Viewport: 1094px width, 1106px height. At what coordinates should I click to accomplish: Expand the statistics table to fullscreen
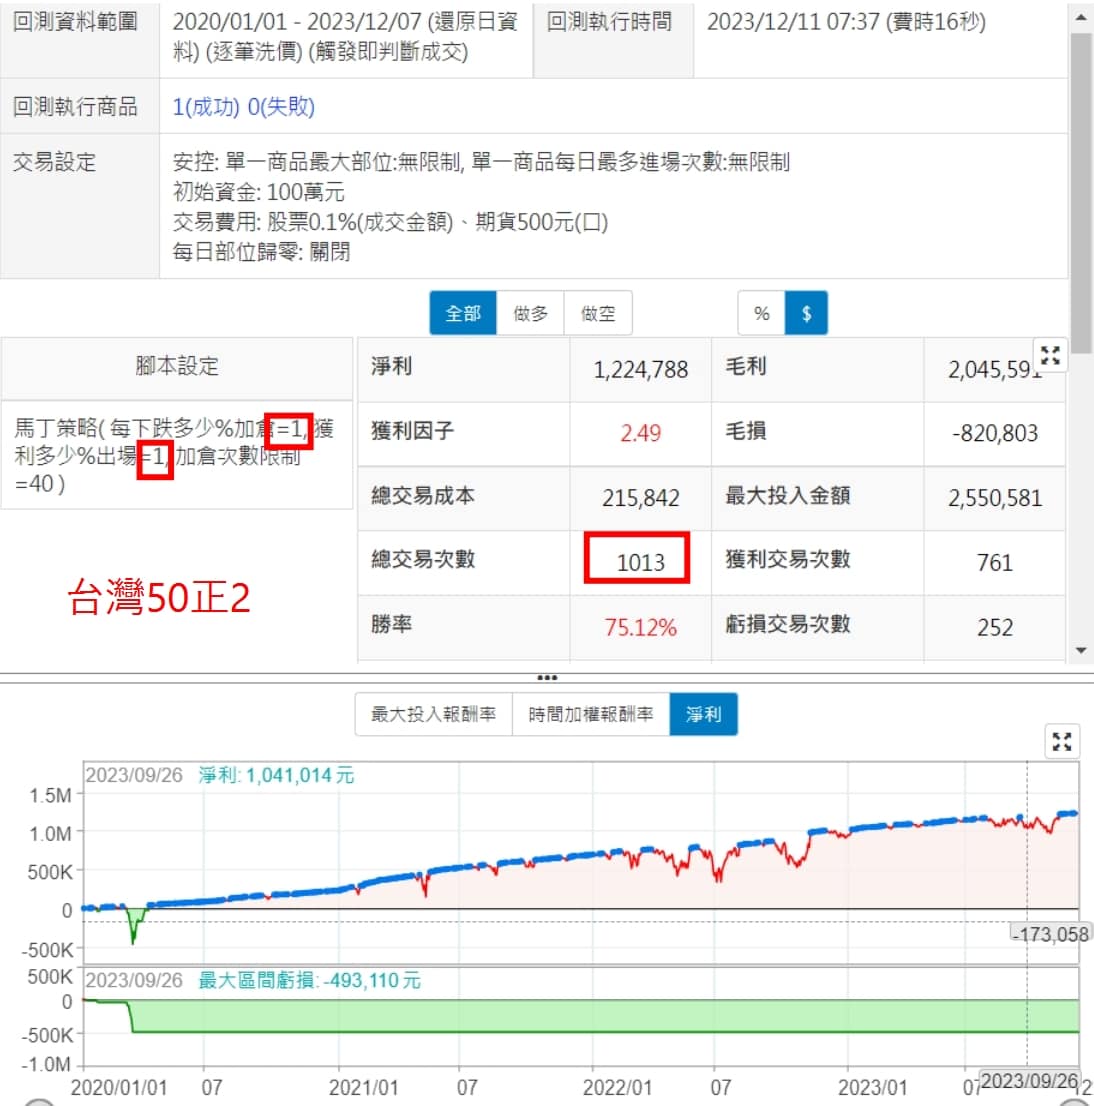(1050, 355)
